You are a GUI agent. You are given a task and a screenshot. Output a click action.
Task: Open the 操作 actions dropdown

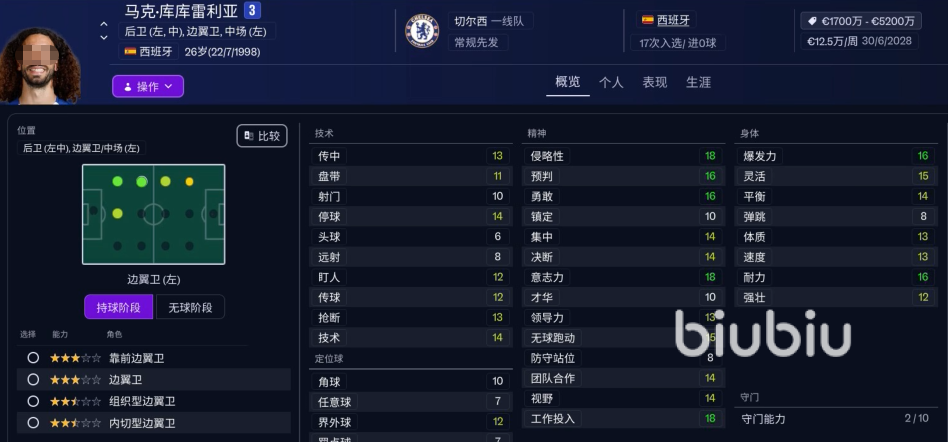pyautogui.click(x=148, y=87)
